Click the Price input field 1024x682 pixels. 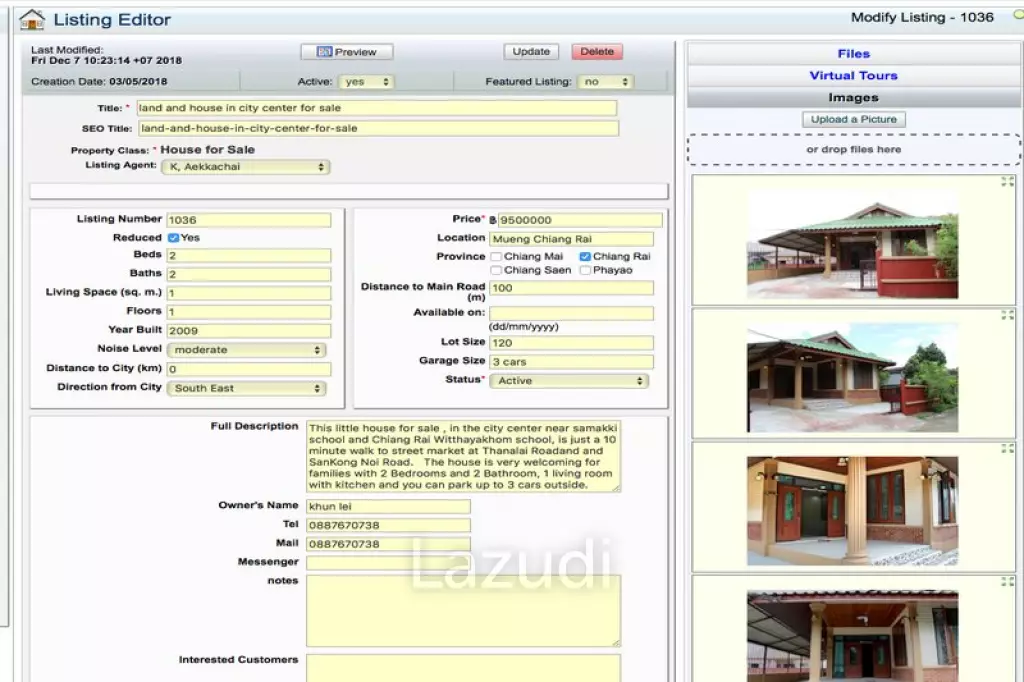click(x=580, y=220)
